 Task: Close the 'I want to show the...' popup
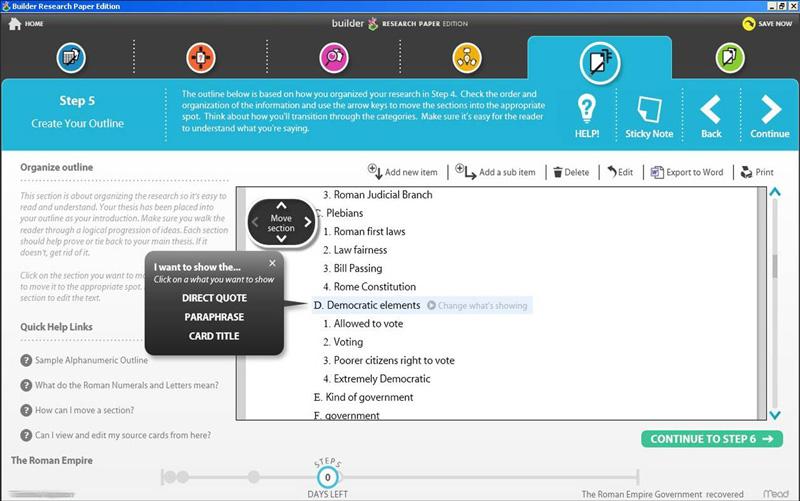pos(272,263)
